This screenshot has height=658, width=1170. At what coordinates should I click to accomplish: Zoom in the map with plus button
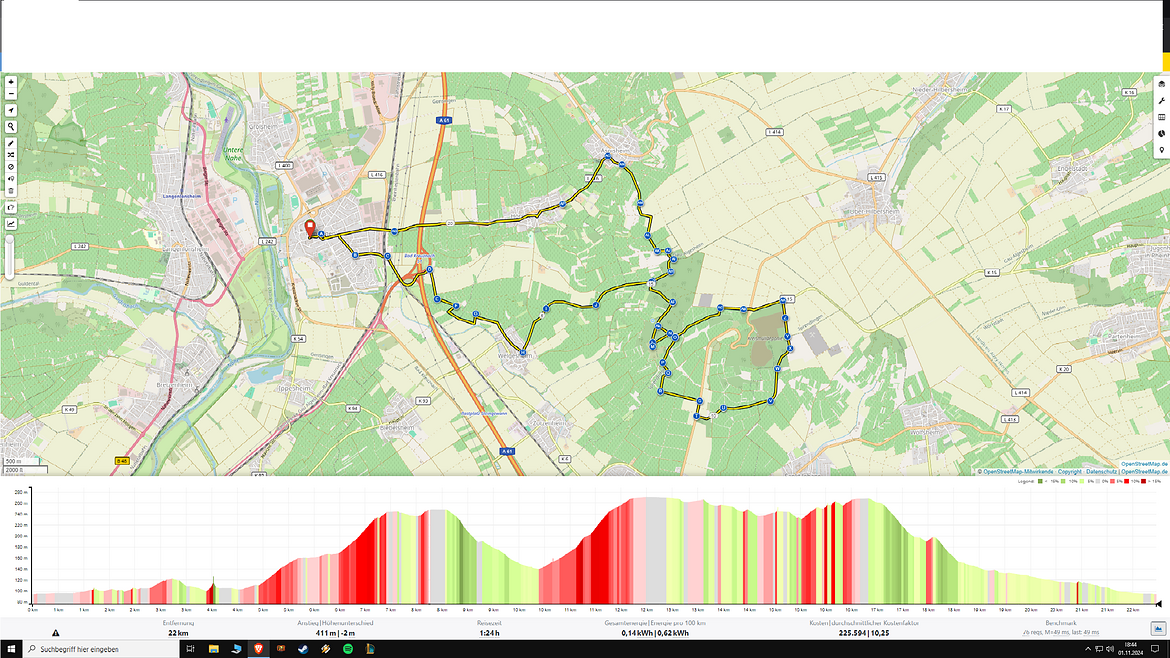[10, 82]
